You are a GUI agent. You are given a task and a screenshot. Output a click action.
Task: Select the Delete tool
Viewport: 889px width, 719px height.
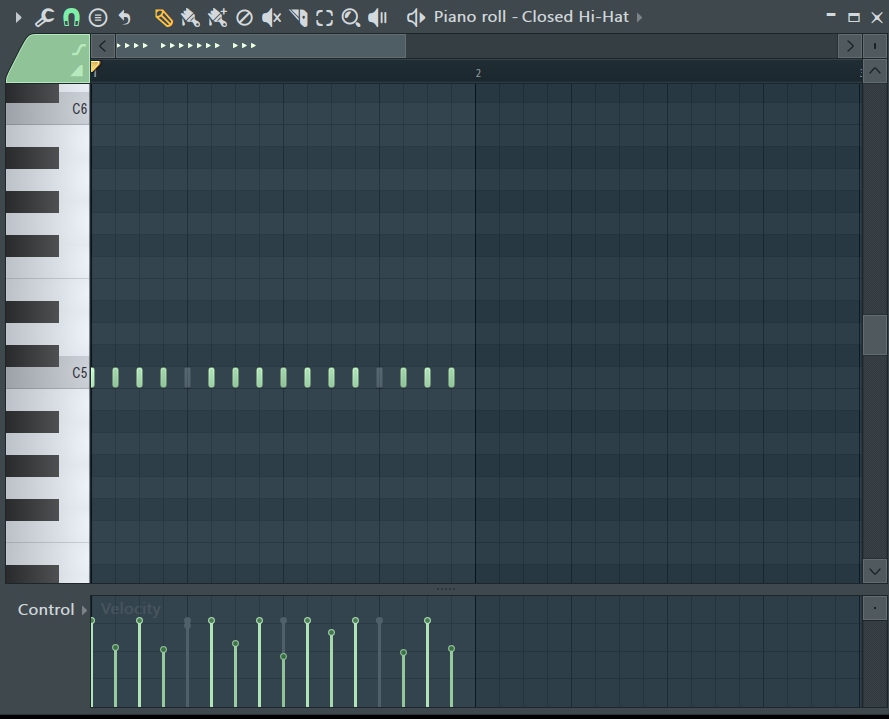(x=244, y=17)
